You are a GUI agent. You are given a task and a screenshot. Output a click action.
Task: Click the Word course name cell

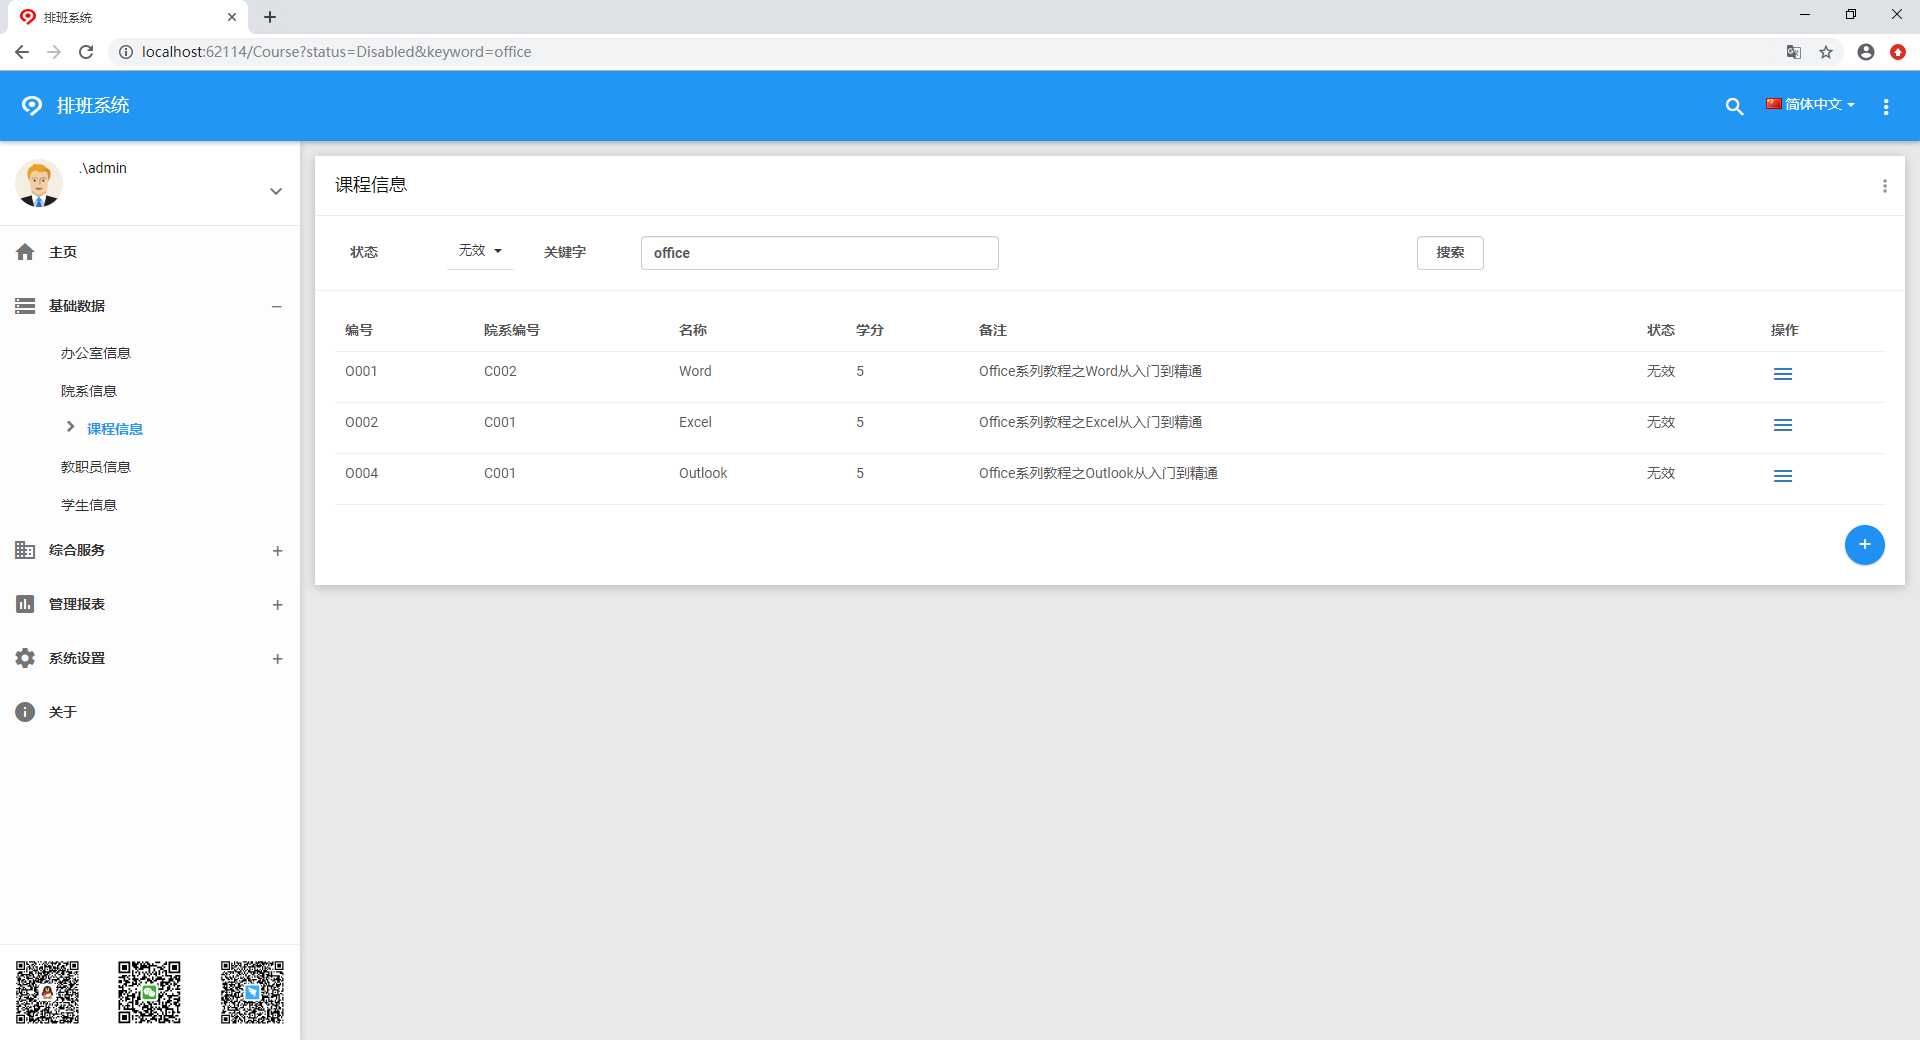pyautogui.click(x=695, y=371)
